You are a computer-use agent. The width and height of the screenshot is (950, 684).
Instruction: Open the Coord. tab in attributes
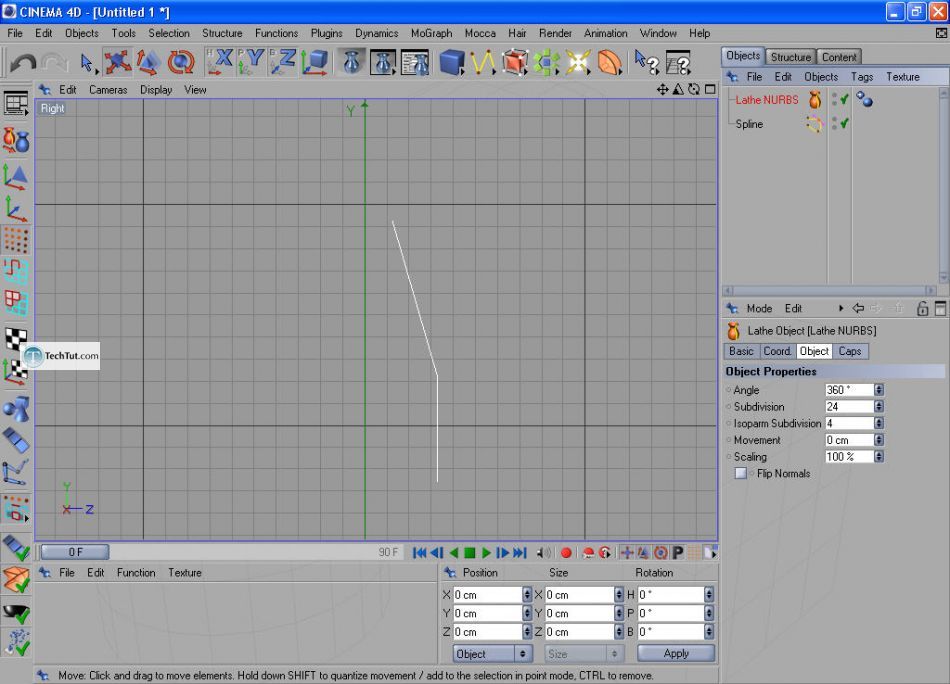(777, 351)
